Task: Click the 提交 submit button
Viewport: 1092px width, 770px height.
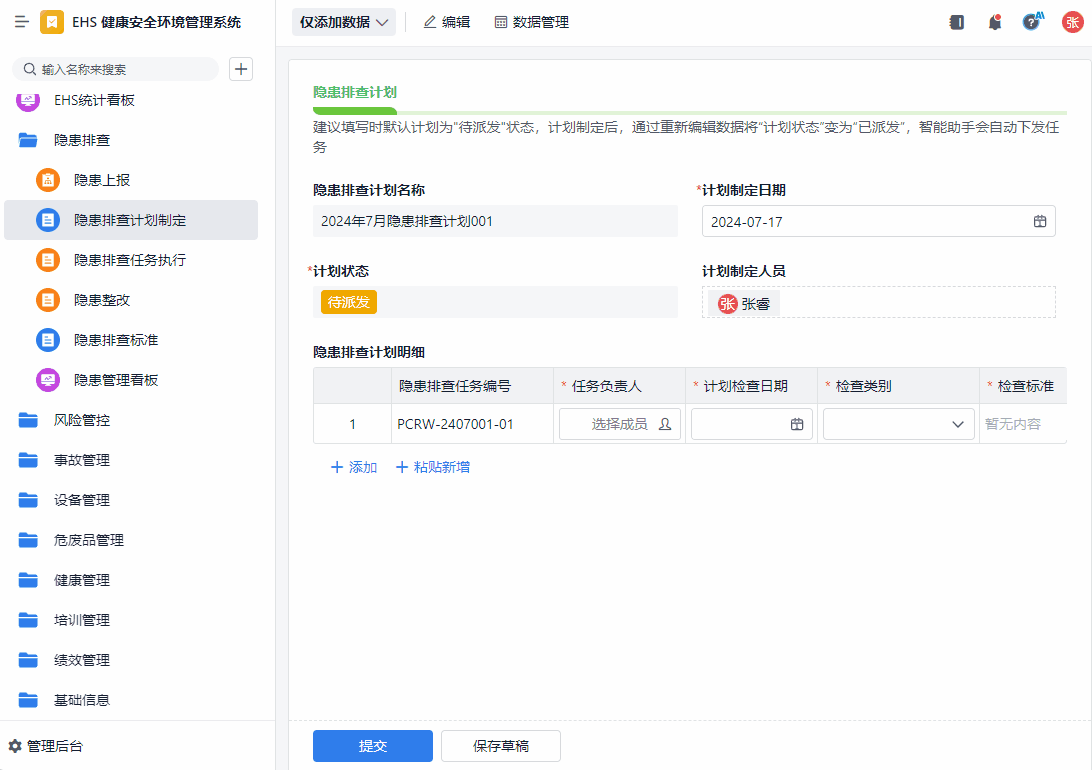Action: (373, 746)
